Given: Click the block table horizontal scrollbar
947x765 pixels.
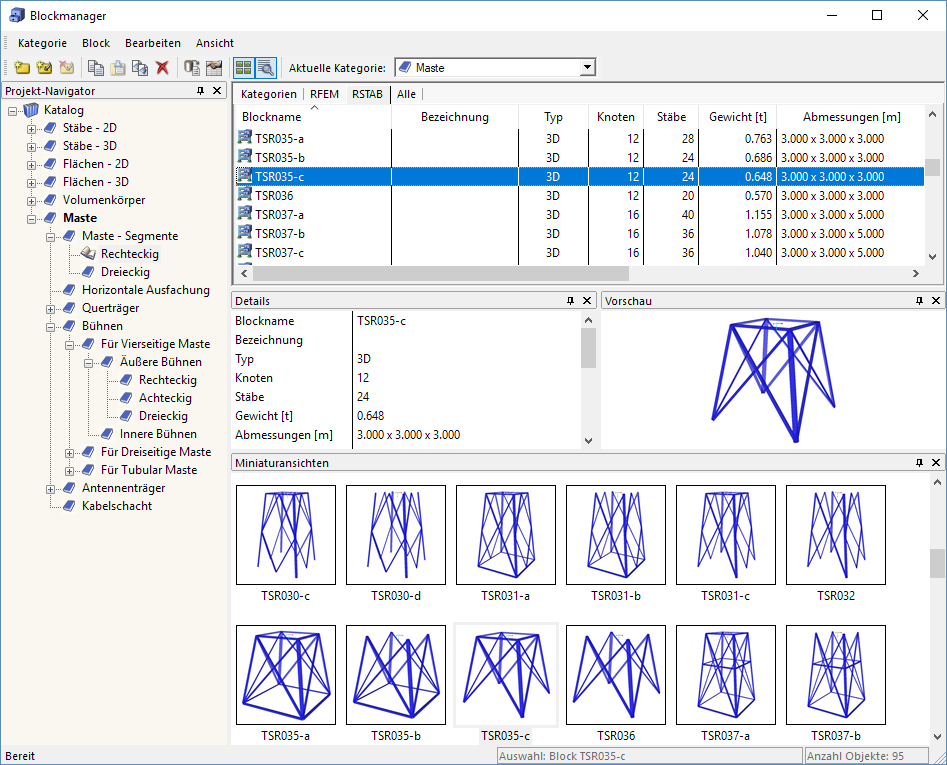Looking at the screenshot, I should tap(441, 274).
